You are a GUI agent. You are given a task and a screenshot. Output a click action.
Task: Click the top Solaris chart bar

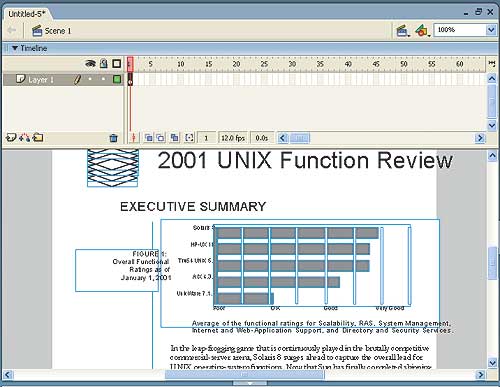click(297, 233)
